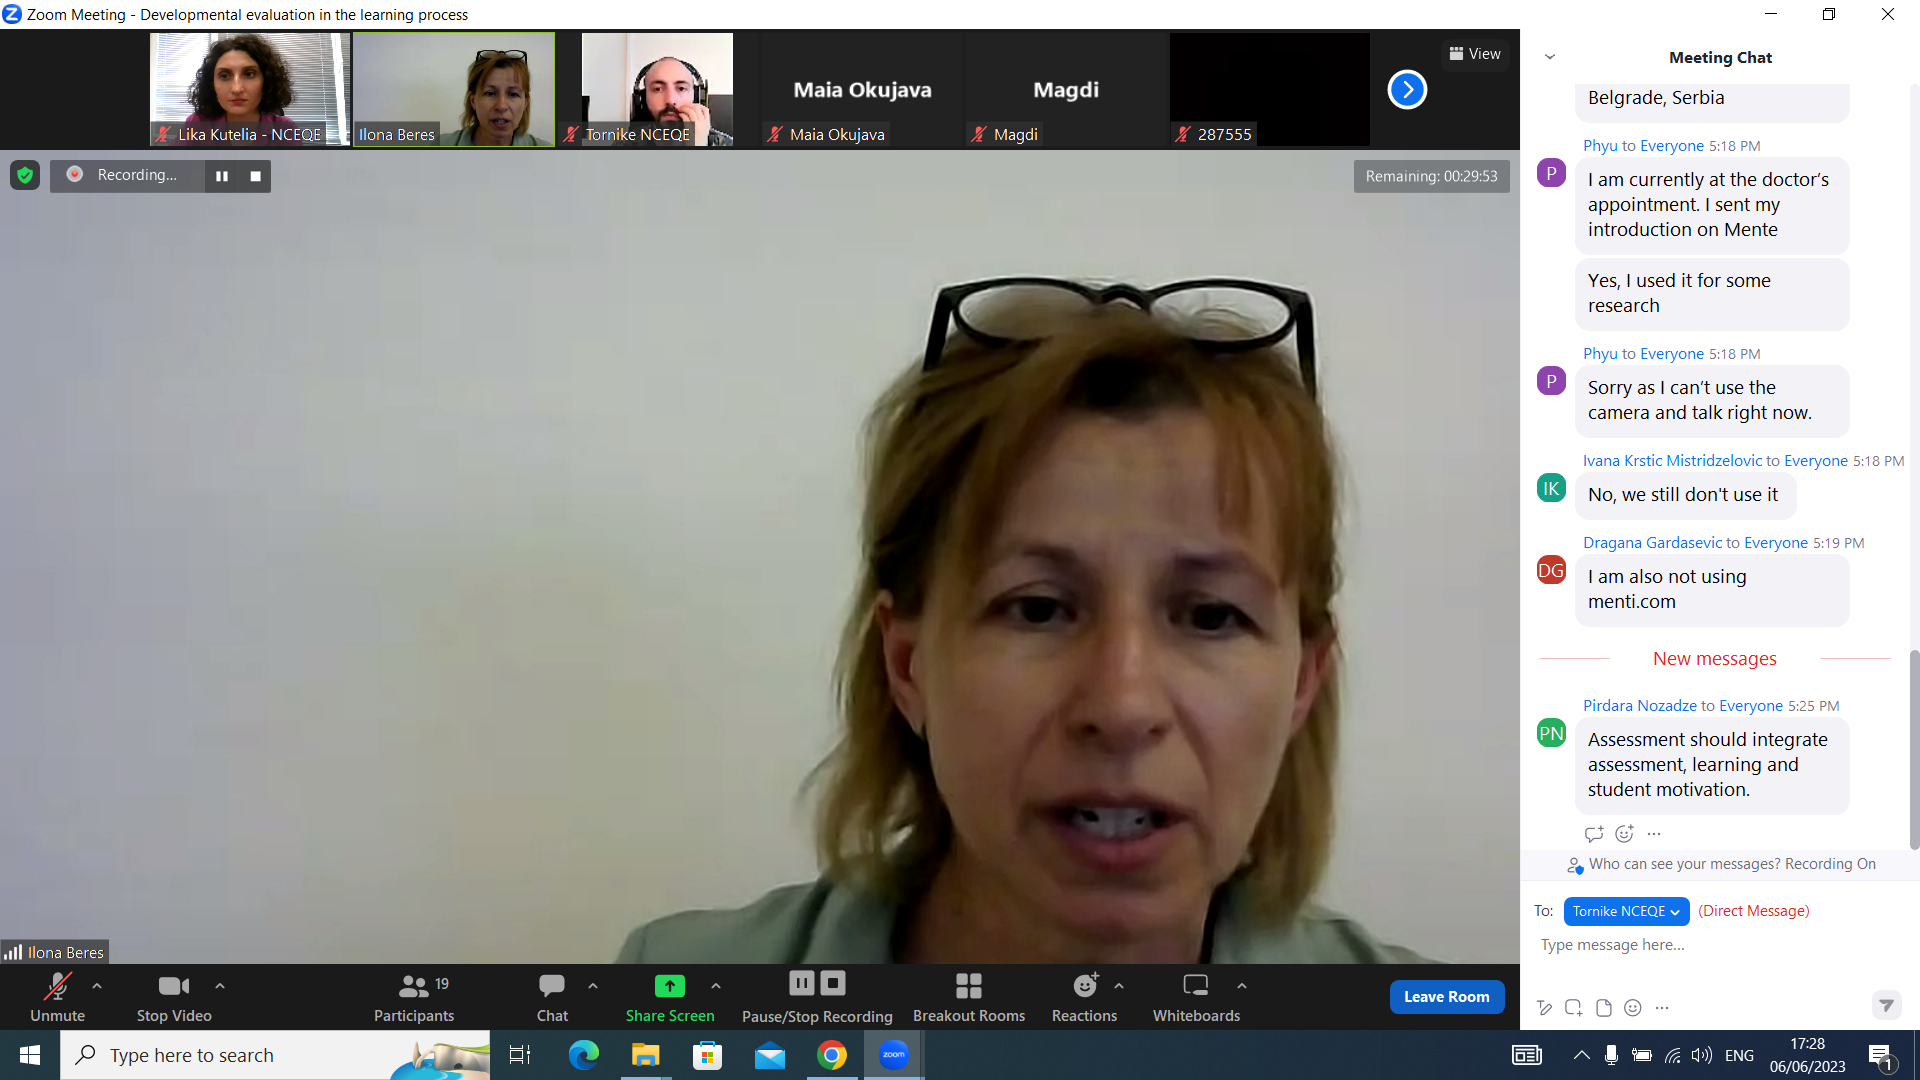Pause recording from top-left recording bar

222,176
